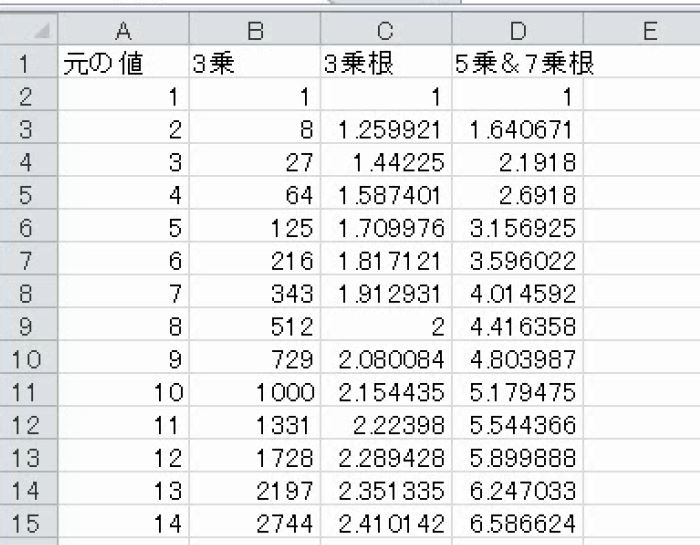Select cell containing 2.351335

[x=386, y=488]
